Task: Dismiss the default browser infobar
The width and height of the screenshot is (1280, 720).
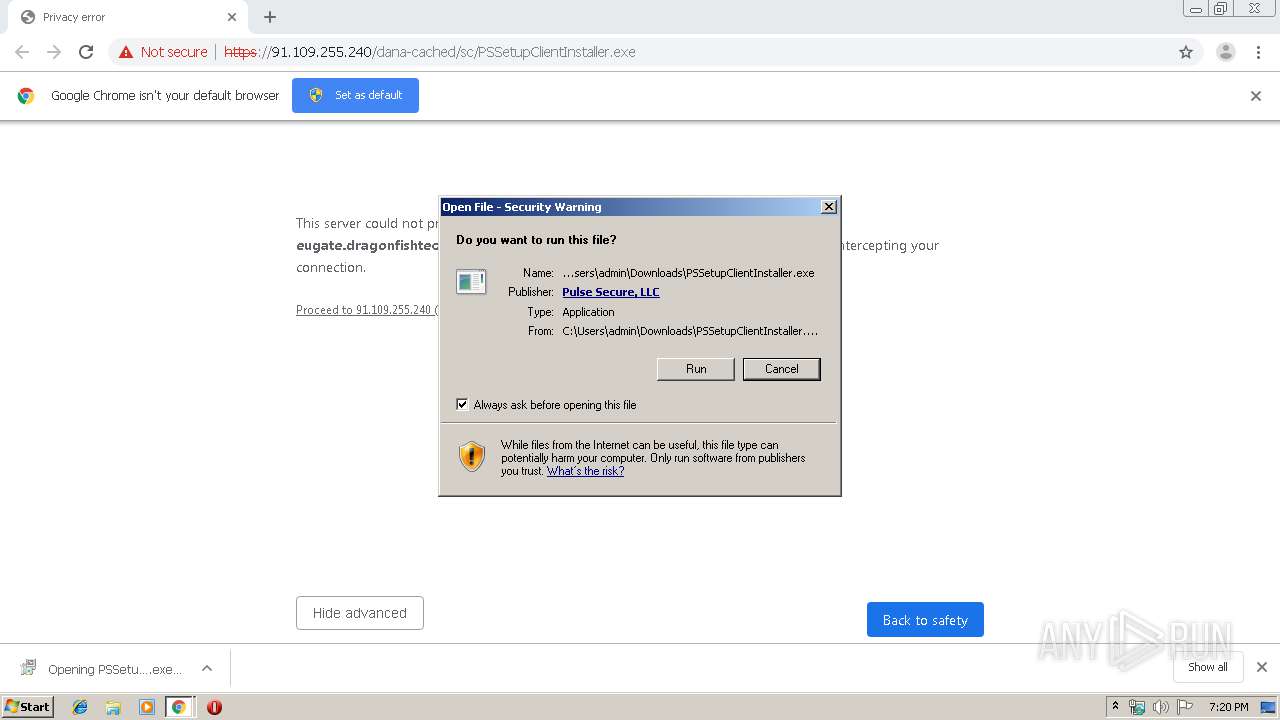Action: [1256, 96]
